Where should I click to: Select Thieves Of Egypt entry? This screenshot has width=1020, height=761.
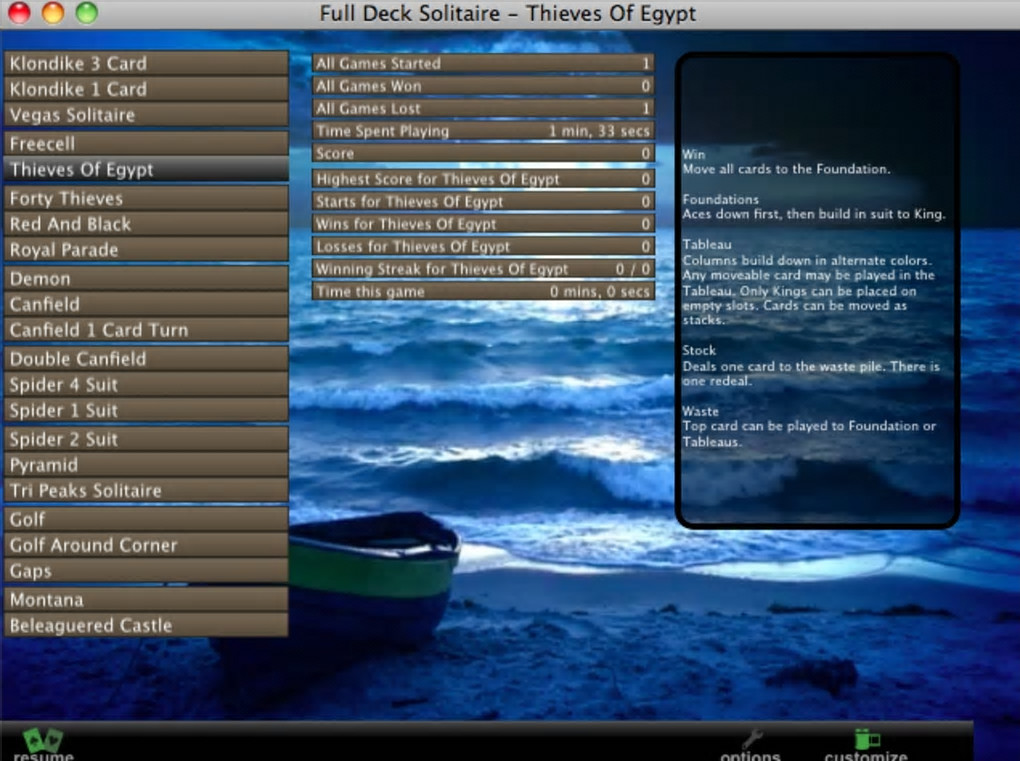(x=146, y=170)
